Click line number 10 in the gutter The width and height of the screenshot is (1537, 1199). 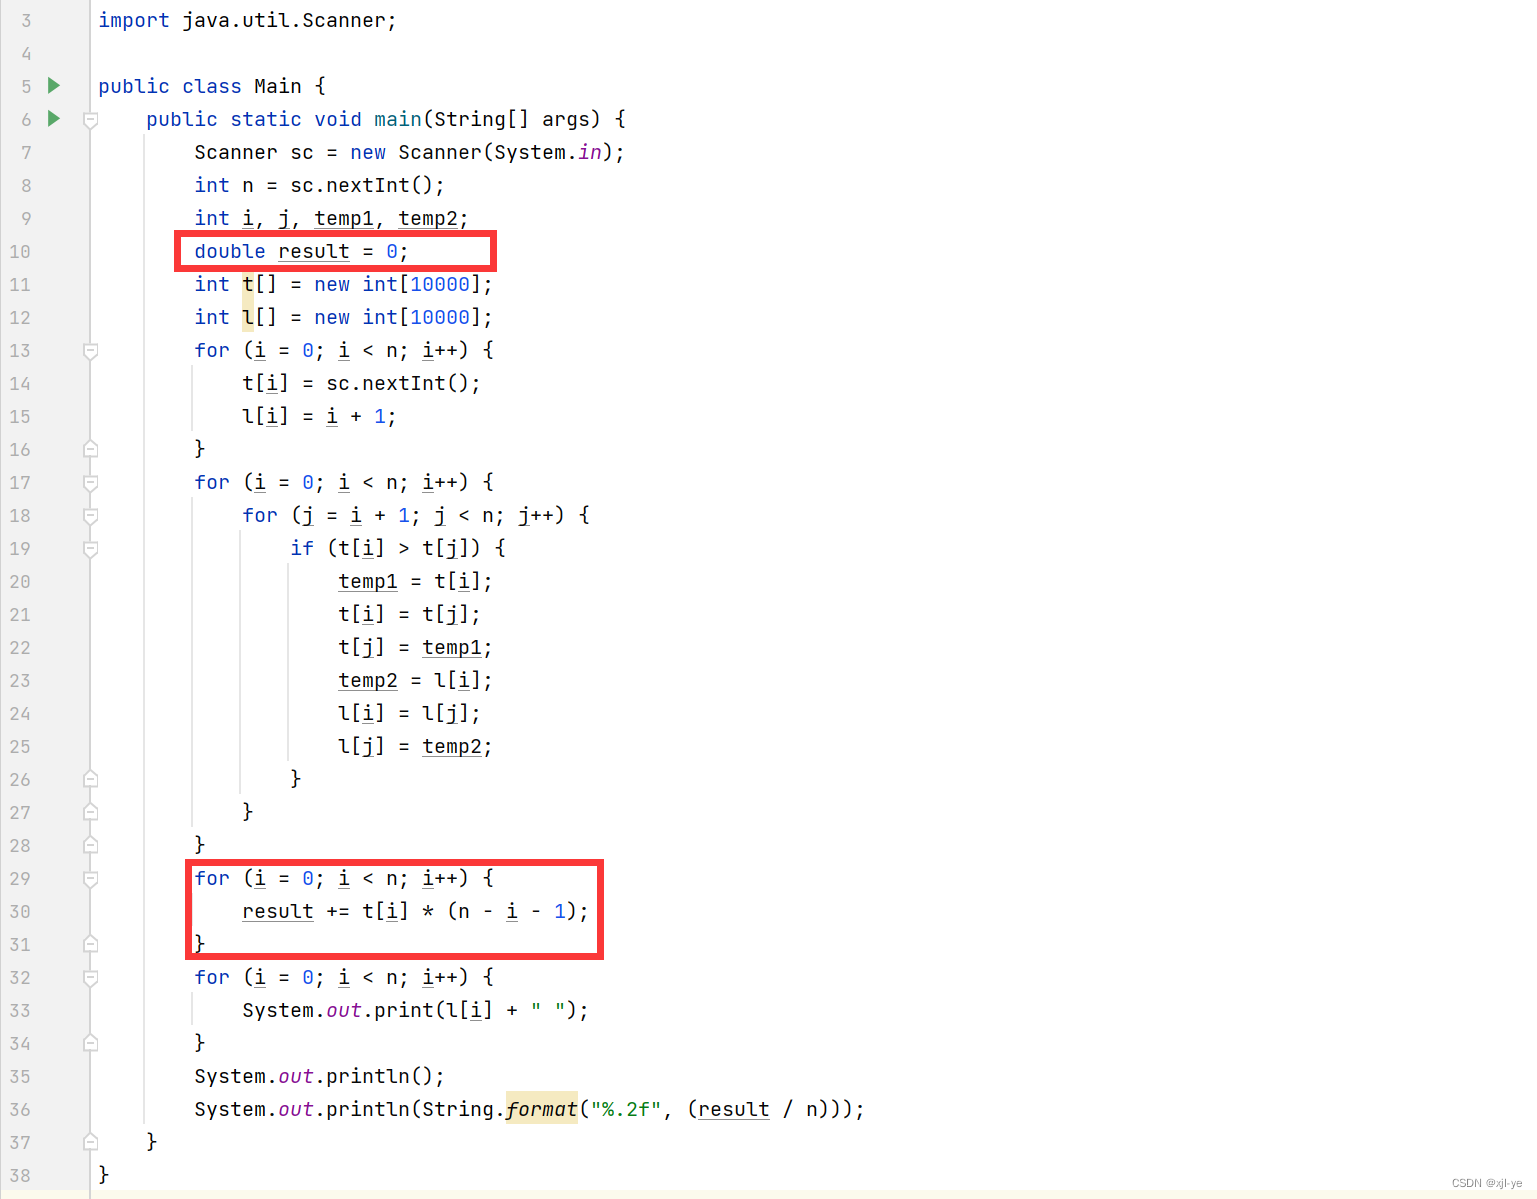[x=20, y=252]
